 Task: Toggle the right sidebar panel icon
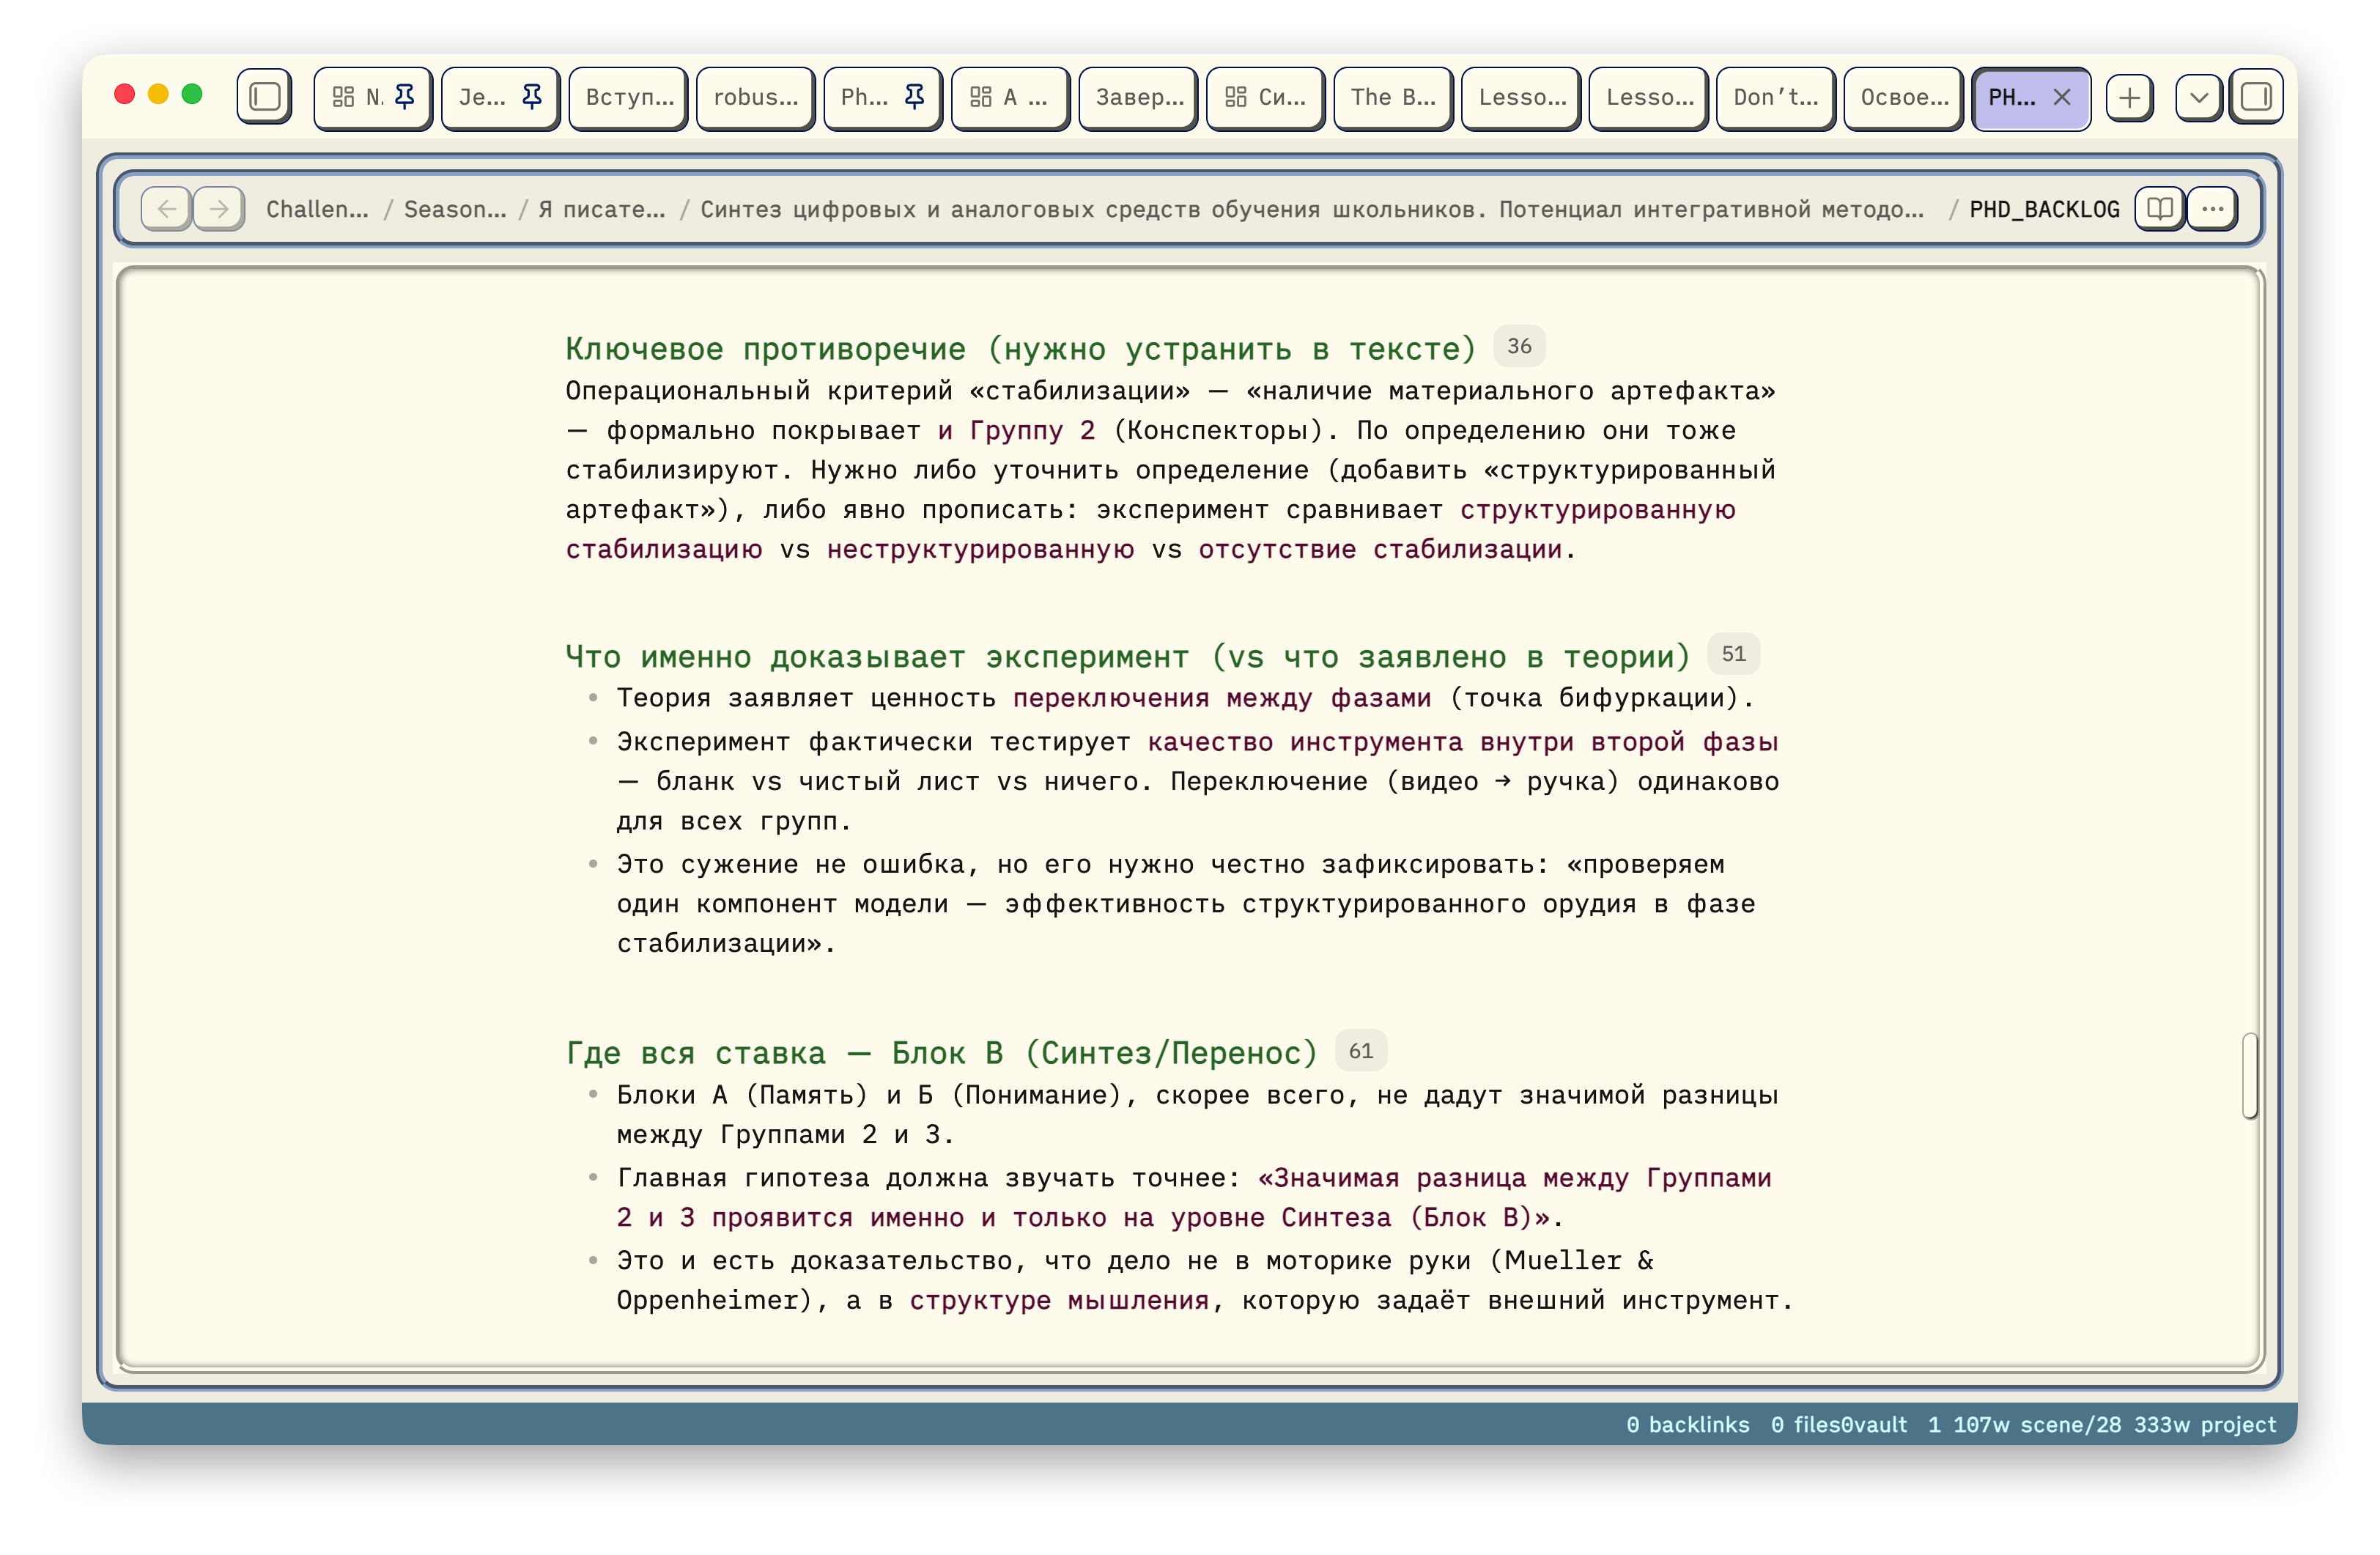[x=2256, y=97]
